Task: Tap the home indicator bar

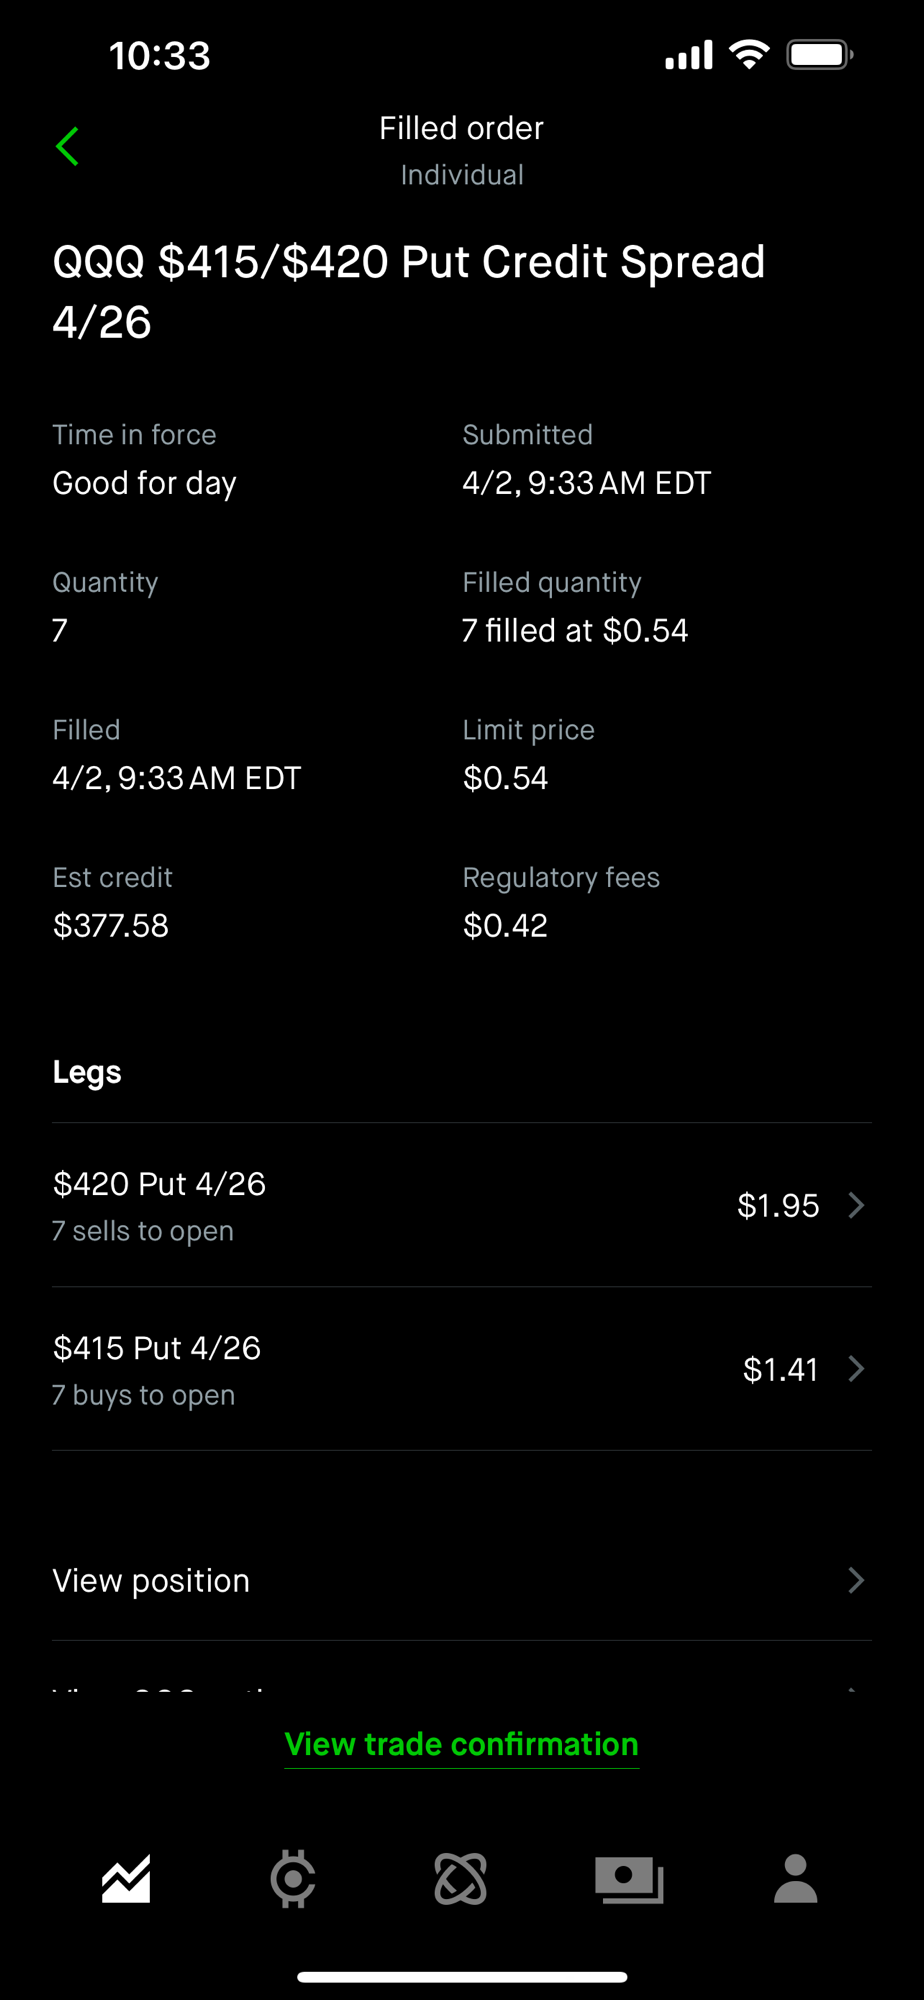Action: pos(462,1977)
